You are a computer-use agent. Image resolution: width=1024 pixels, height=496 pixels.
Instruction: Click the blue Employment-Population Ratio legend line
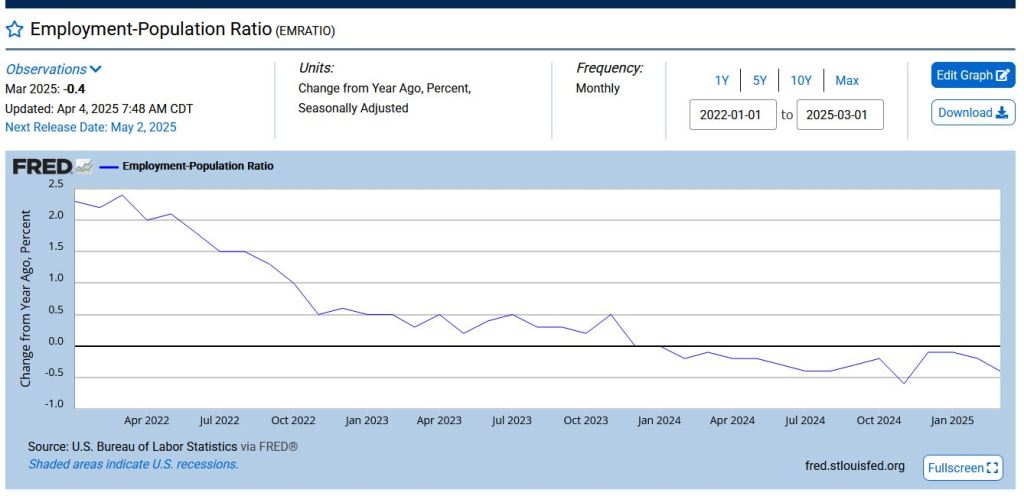pos(109,167)
